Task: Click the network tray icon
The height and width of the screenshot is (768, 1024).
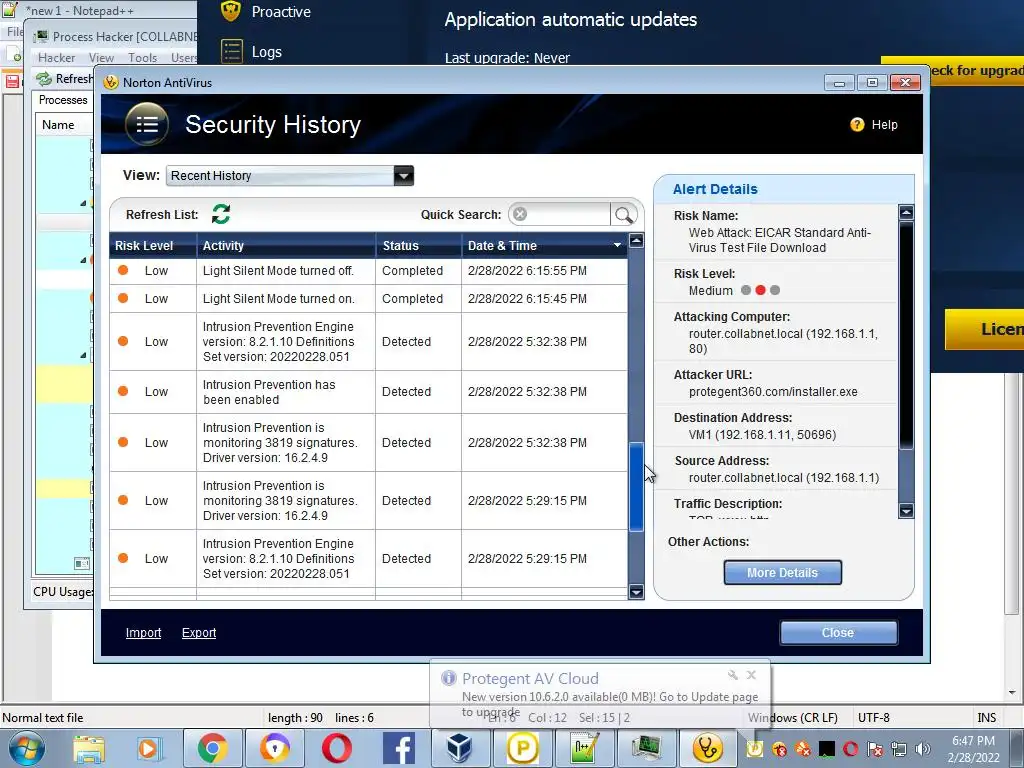Action: [x=899, y=749]
